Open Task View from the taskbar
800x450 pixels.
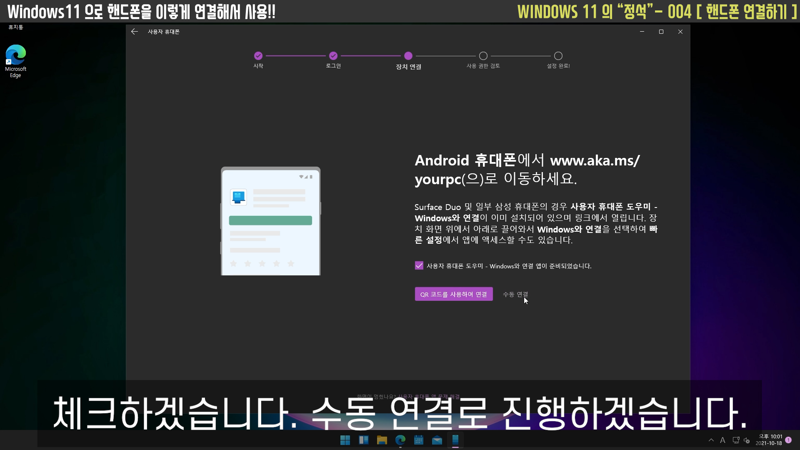[x=363, y=440]
